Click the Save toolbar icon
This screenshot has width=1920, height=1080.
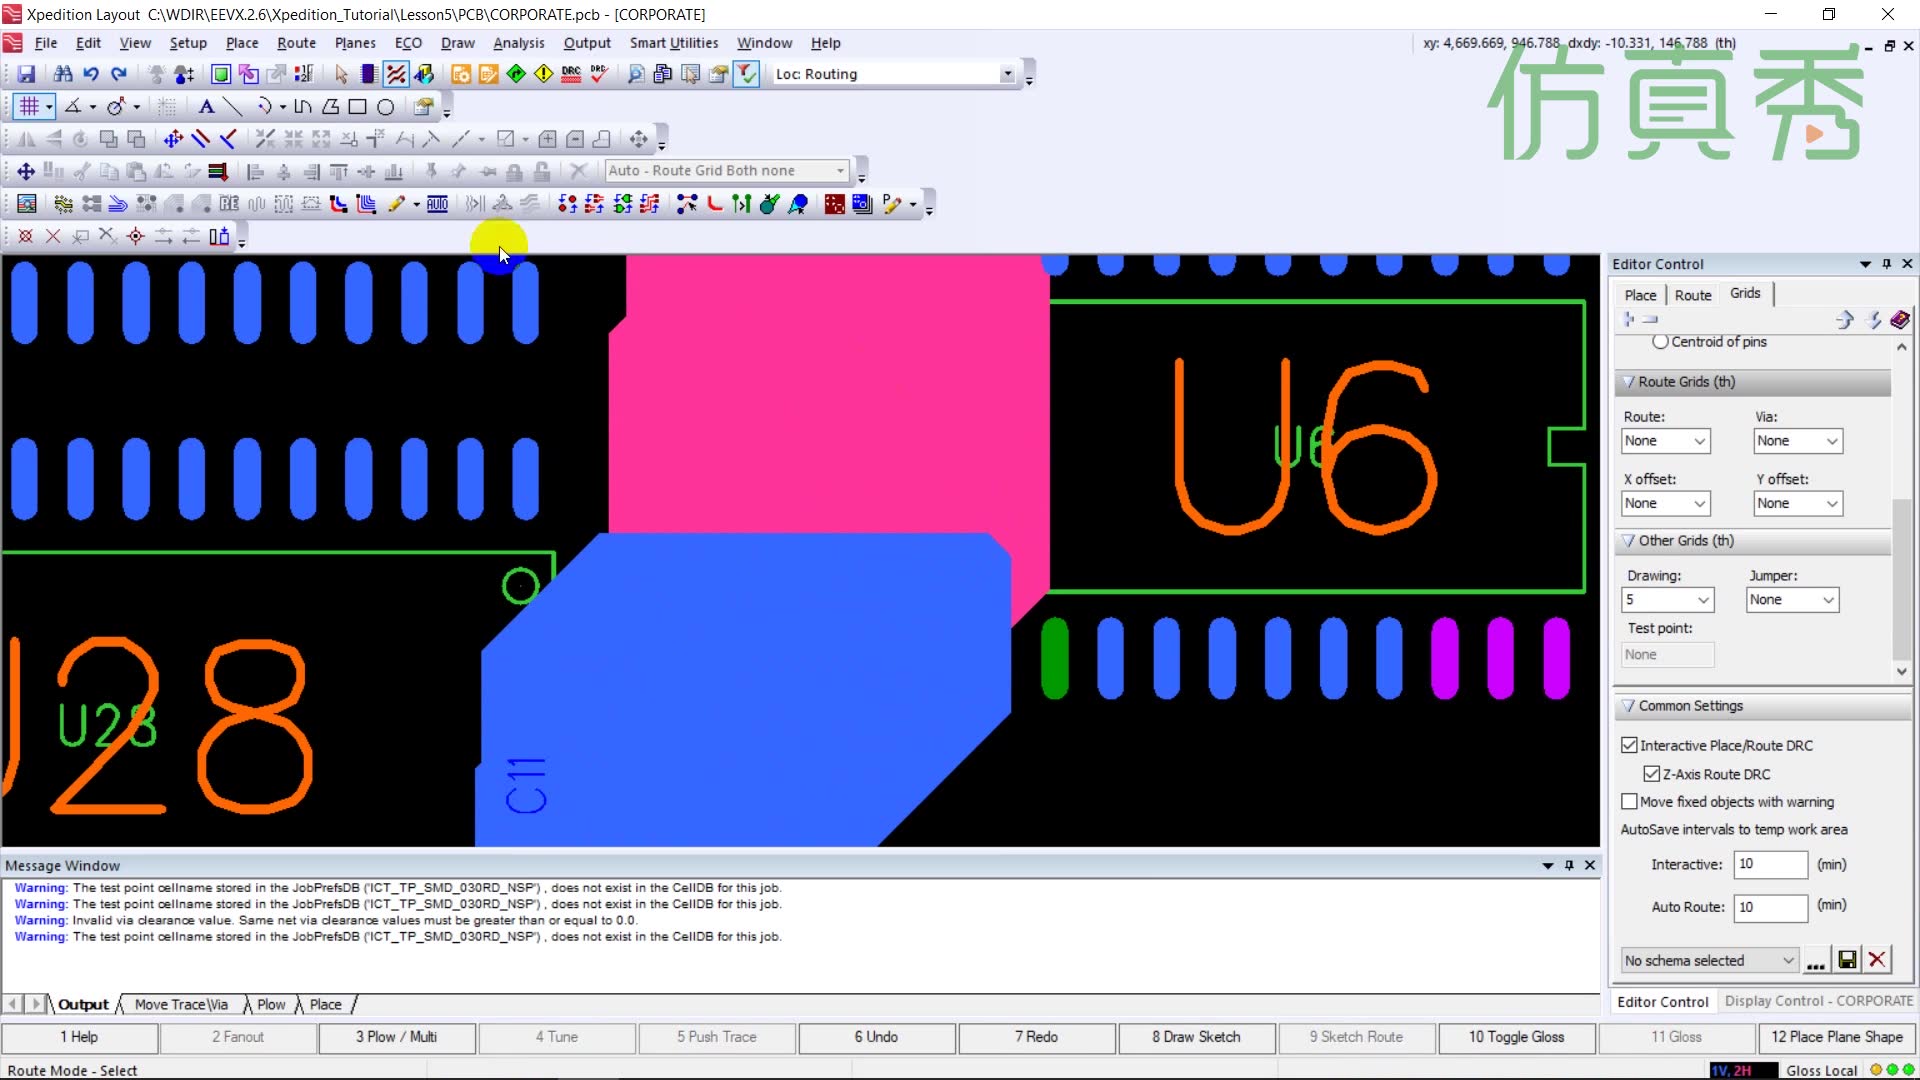tap(27, 74)
